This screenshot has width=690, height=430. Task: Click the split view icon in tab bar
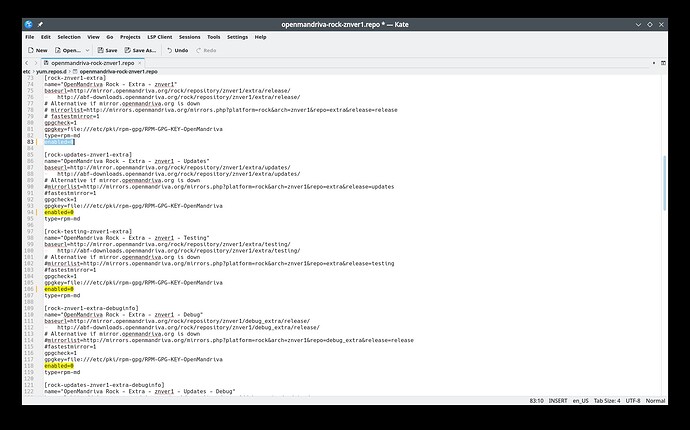[x=663, y=63]
